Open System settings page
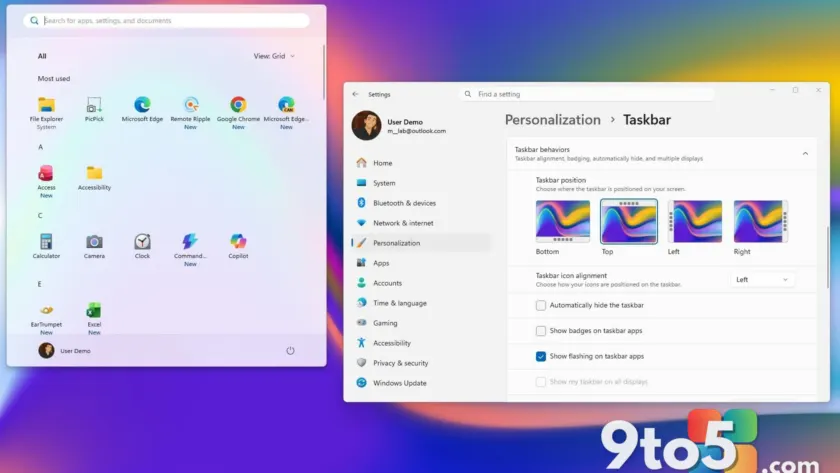This screenshot has height=473, width=840. (421, 183)
